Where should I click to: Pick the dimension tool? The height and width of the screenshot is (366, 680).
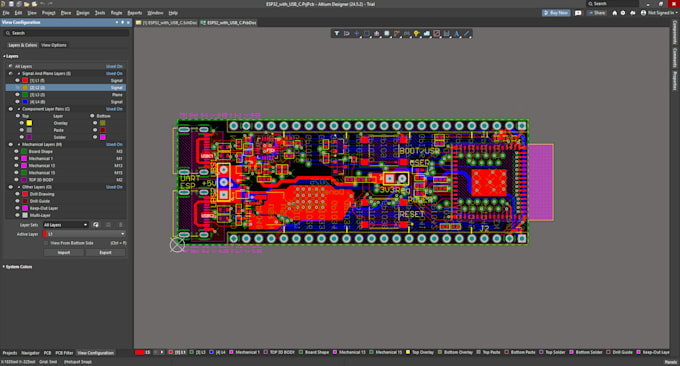coord(447,33)
